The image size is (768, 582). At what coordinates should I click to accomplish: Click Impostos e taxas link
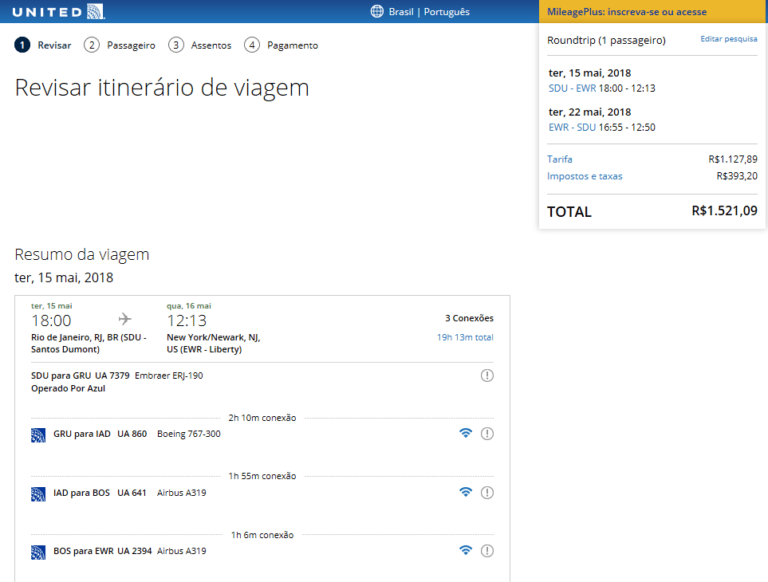(x=584, y=176)
